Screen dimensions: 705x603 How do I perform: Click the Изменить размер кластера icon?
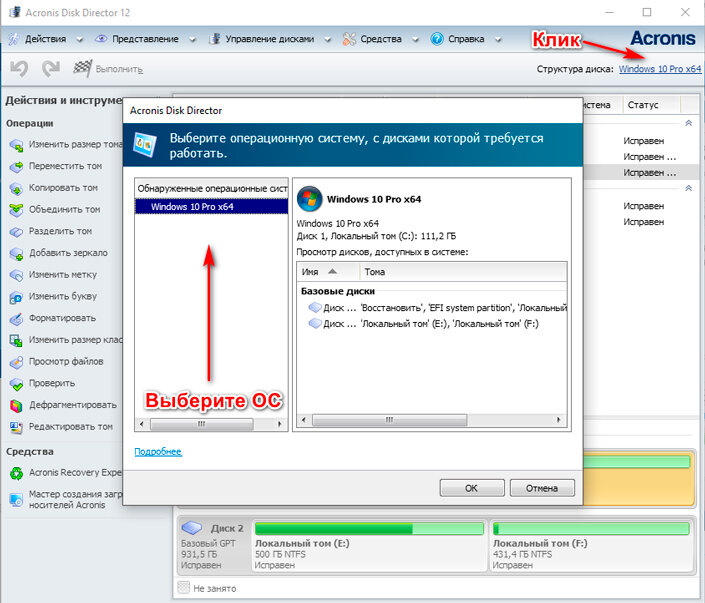[x=16, y=340]
